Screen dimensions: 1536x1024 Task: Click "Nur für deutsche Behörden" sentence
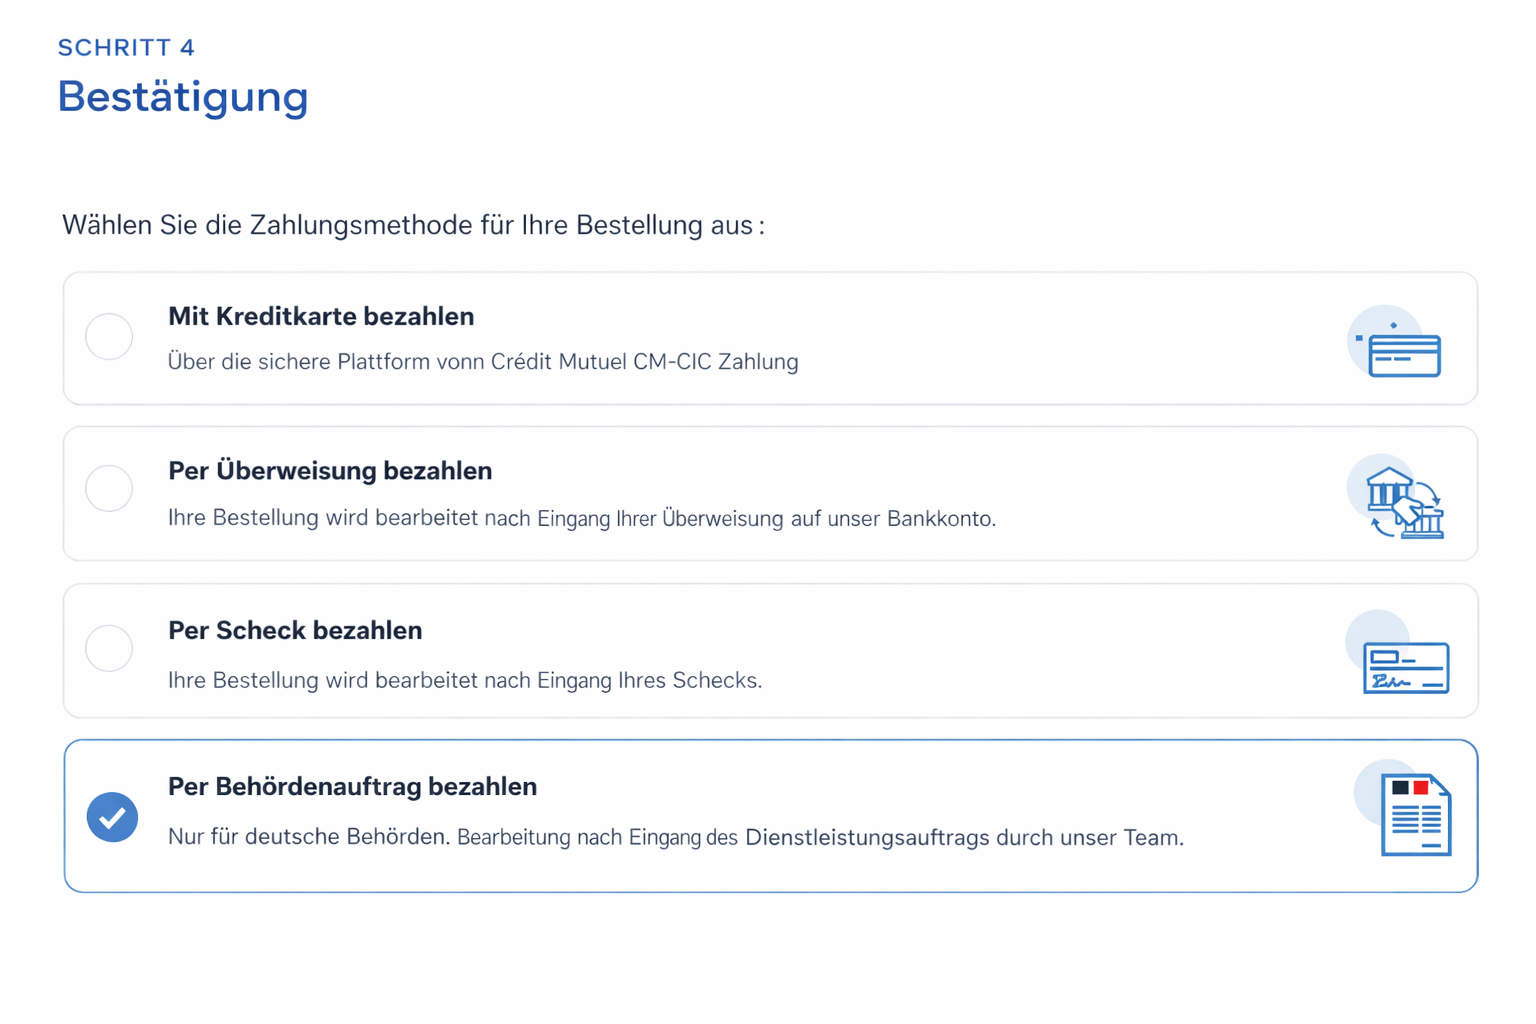click(308, 837)
